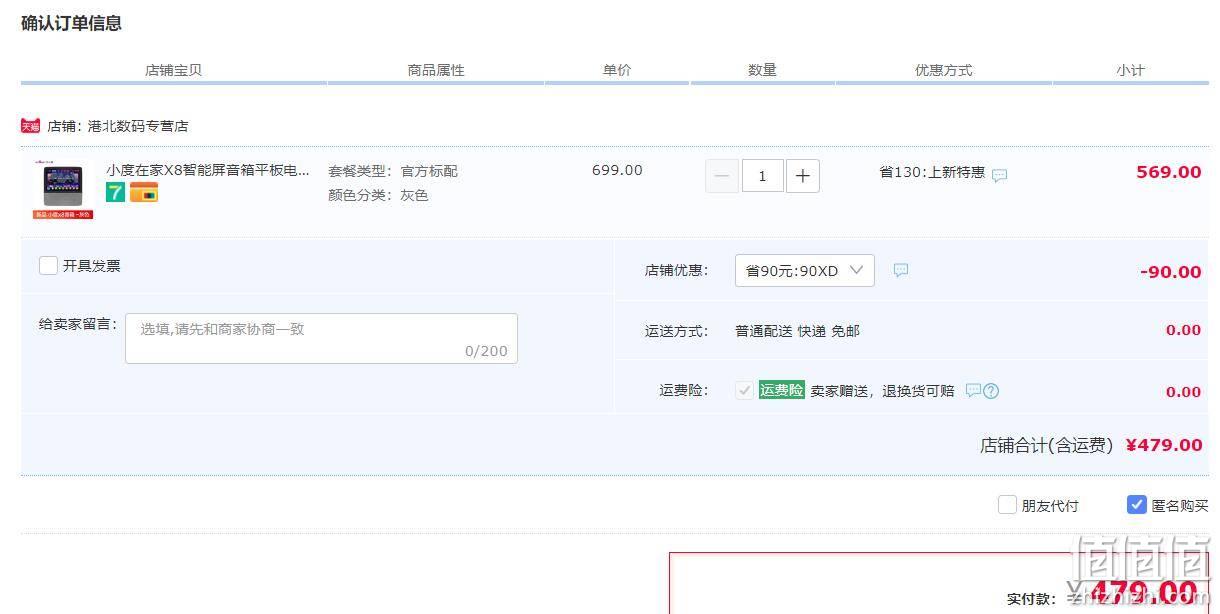Click the 小计 column header
Image resolution: width=1220 pixels, height=614 pixels.
1131,70
